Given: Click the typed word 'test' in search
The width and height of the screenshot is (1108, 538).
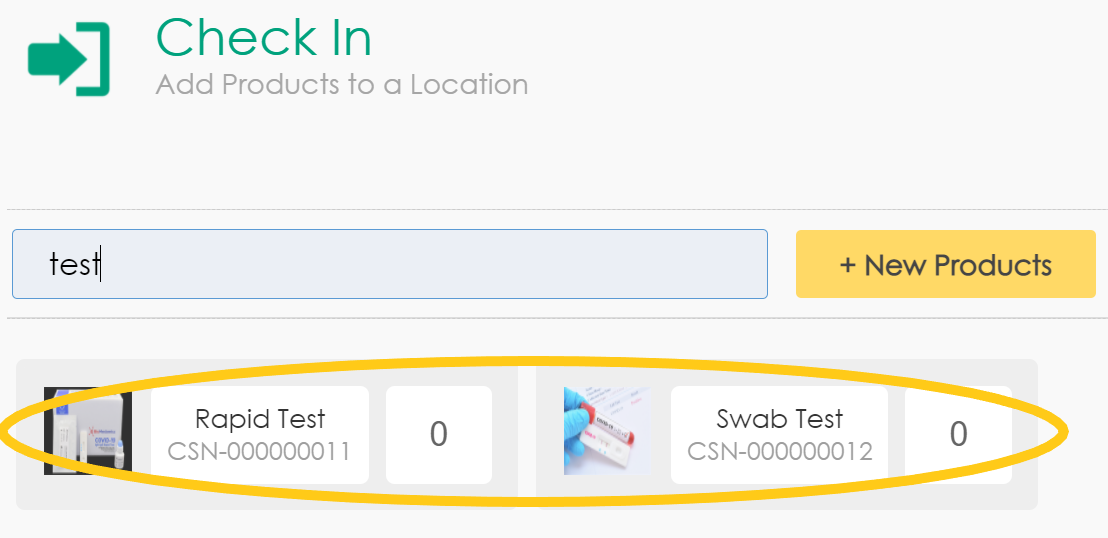Looking at the screenshot, I should (75, 264).
